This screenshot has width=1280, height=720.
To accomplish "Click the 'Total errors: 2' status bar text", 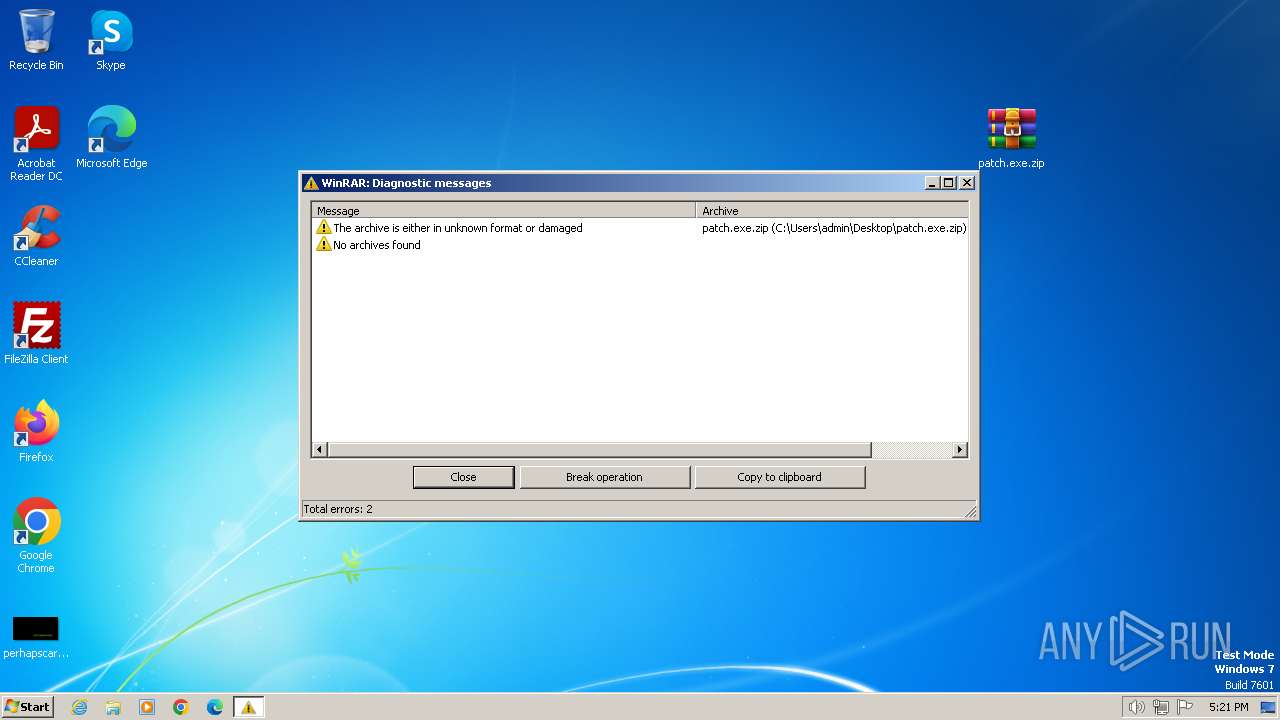I will coord(338,509).
